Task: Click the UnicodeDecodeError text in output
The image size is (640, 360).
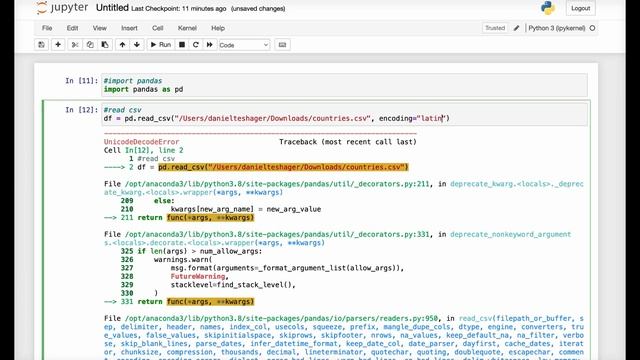Action: (141, 142)
